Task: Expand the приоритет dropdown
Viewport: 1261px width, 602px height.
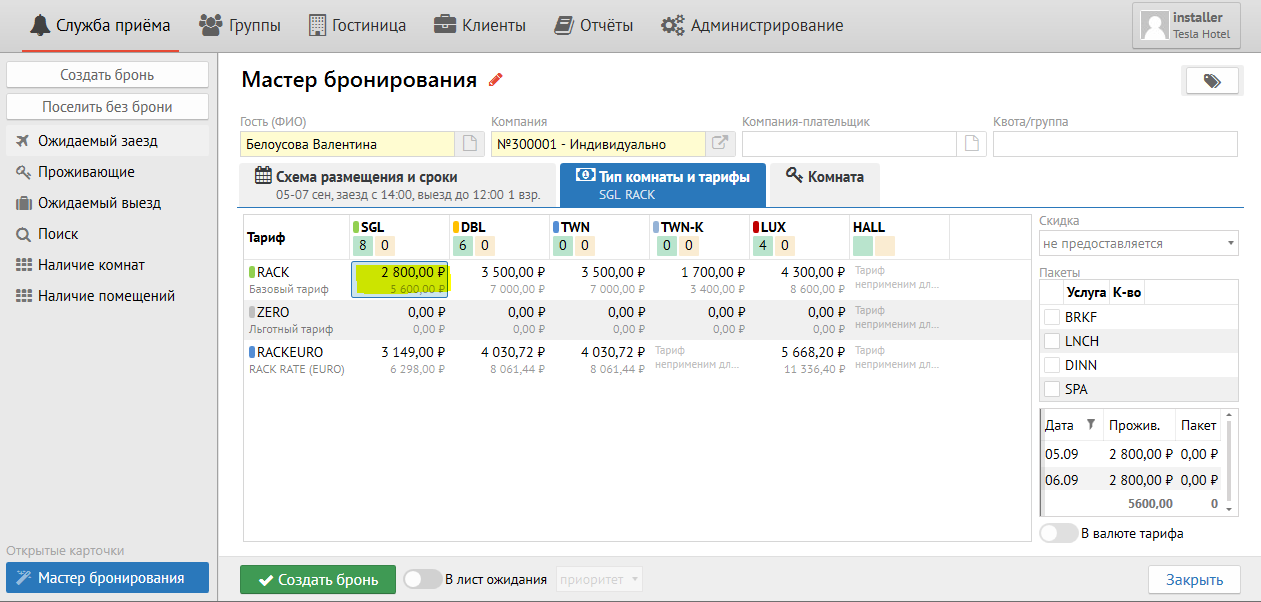Action: 600,579
